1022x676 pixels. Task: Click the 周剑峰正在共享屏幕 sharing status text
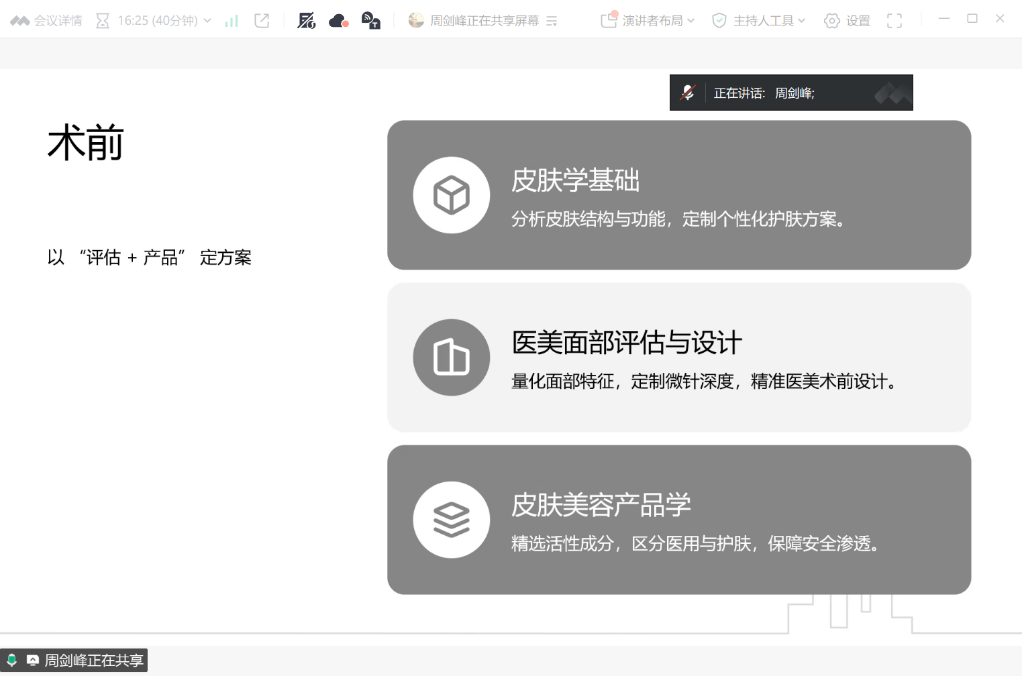tap(485, 20)
